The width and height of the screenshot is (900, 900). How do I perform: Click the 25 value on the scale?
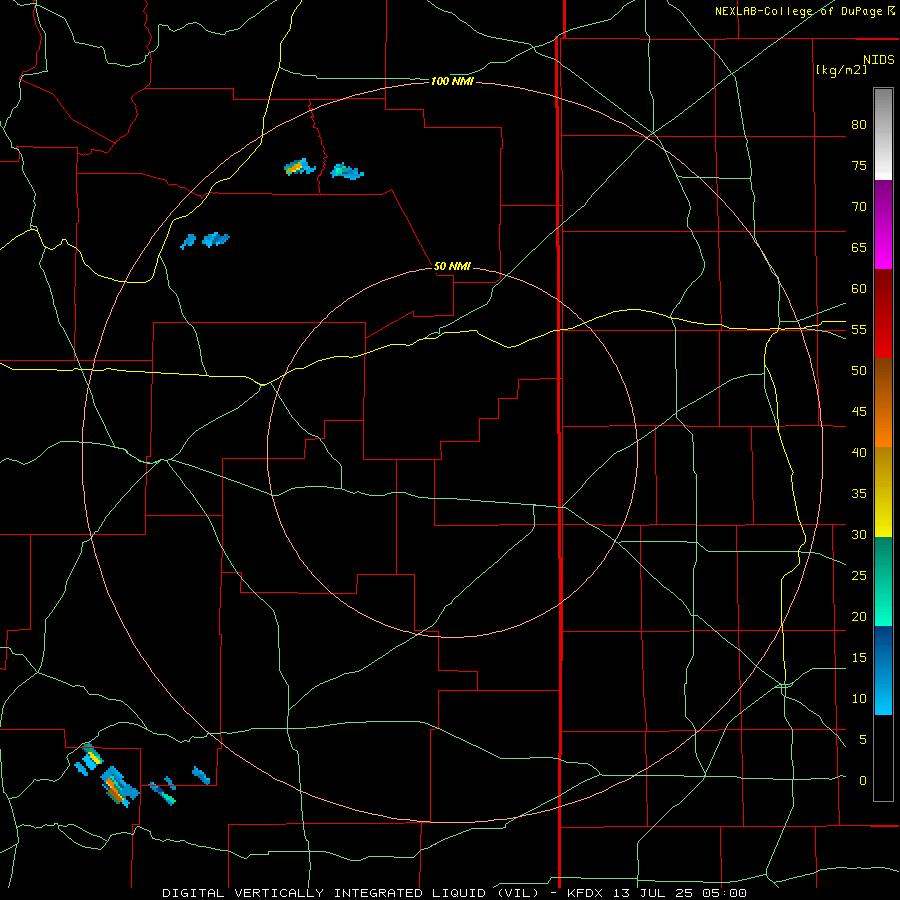pos(859,576)
